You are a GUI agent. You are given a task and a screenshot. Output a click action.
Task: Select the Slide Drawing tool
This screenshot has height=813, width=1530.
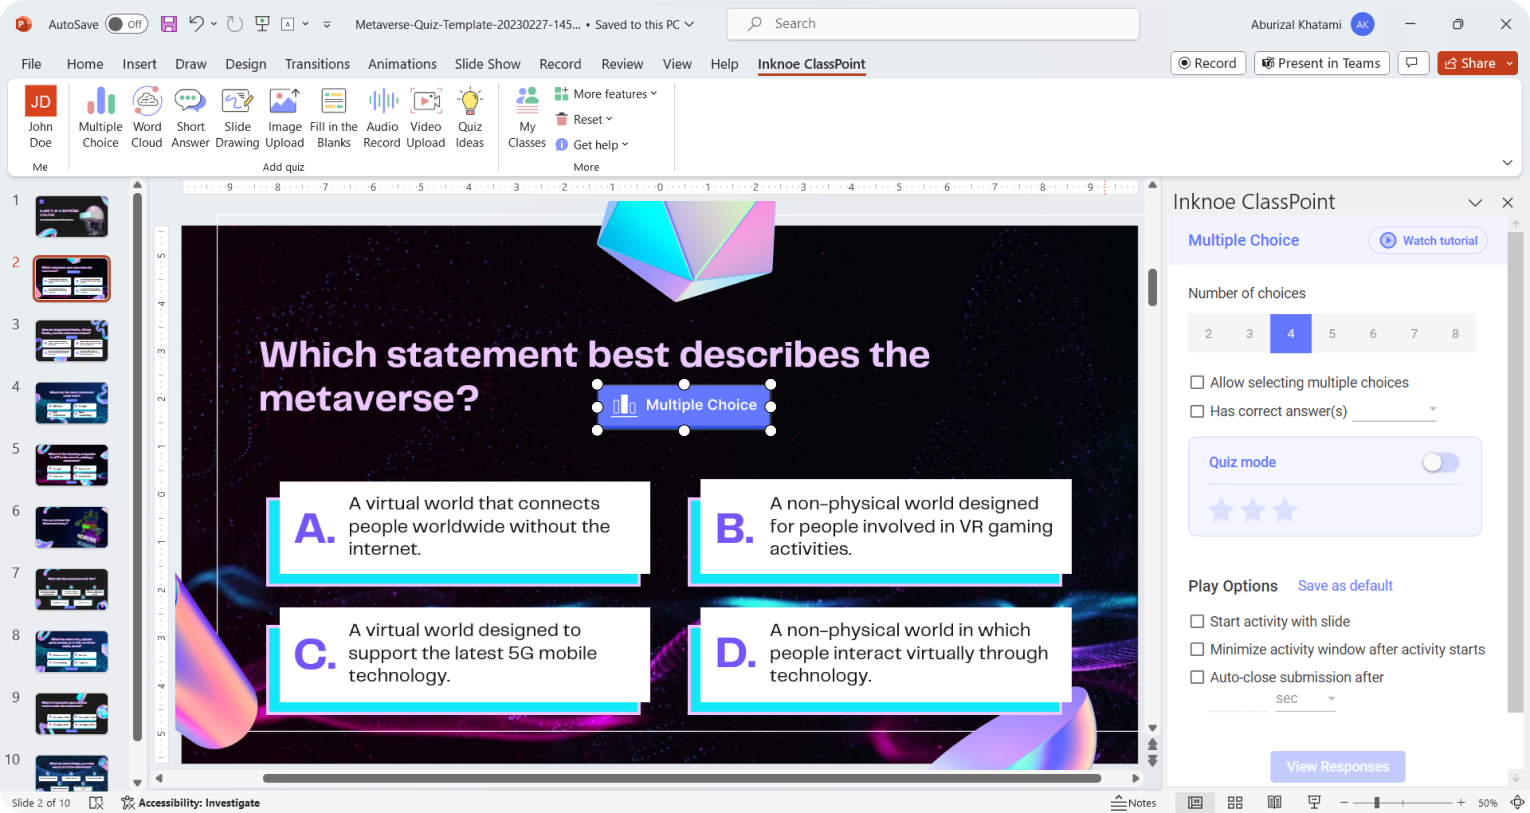(x=237, y=115)
